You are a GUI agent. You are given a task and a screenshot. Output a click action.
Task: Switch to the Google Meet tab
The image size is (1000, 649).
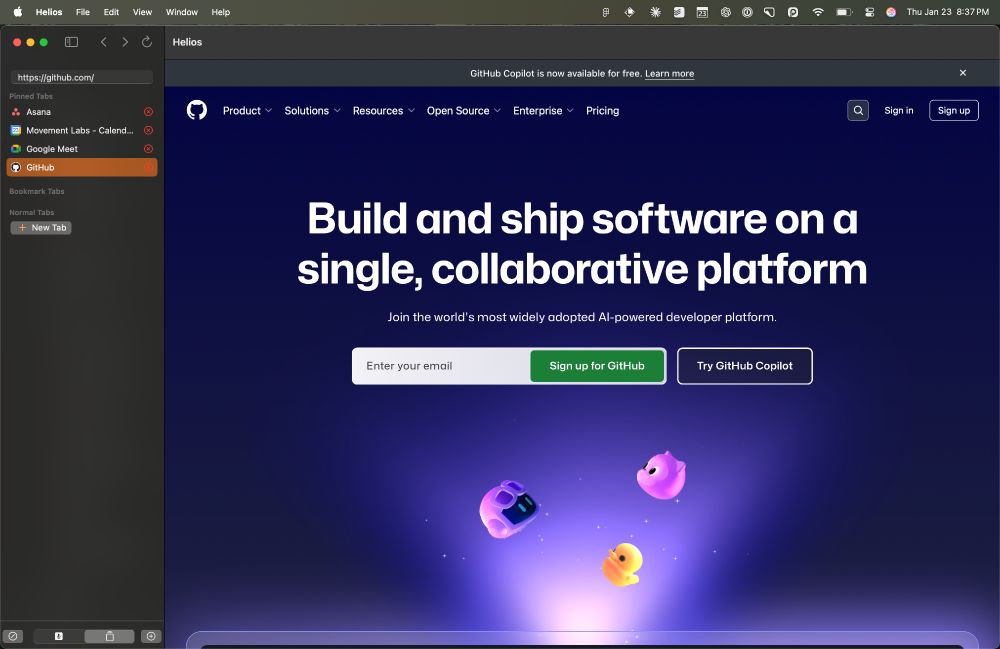(82, 149)
